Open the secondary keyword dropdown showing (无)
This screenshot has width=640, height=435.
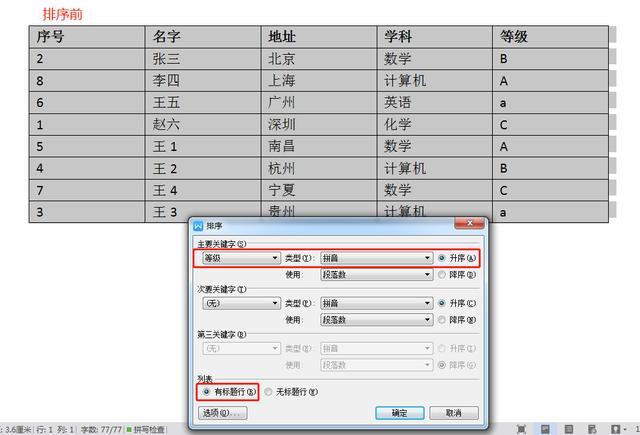click(241, 303)
